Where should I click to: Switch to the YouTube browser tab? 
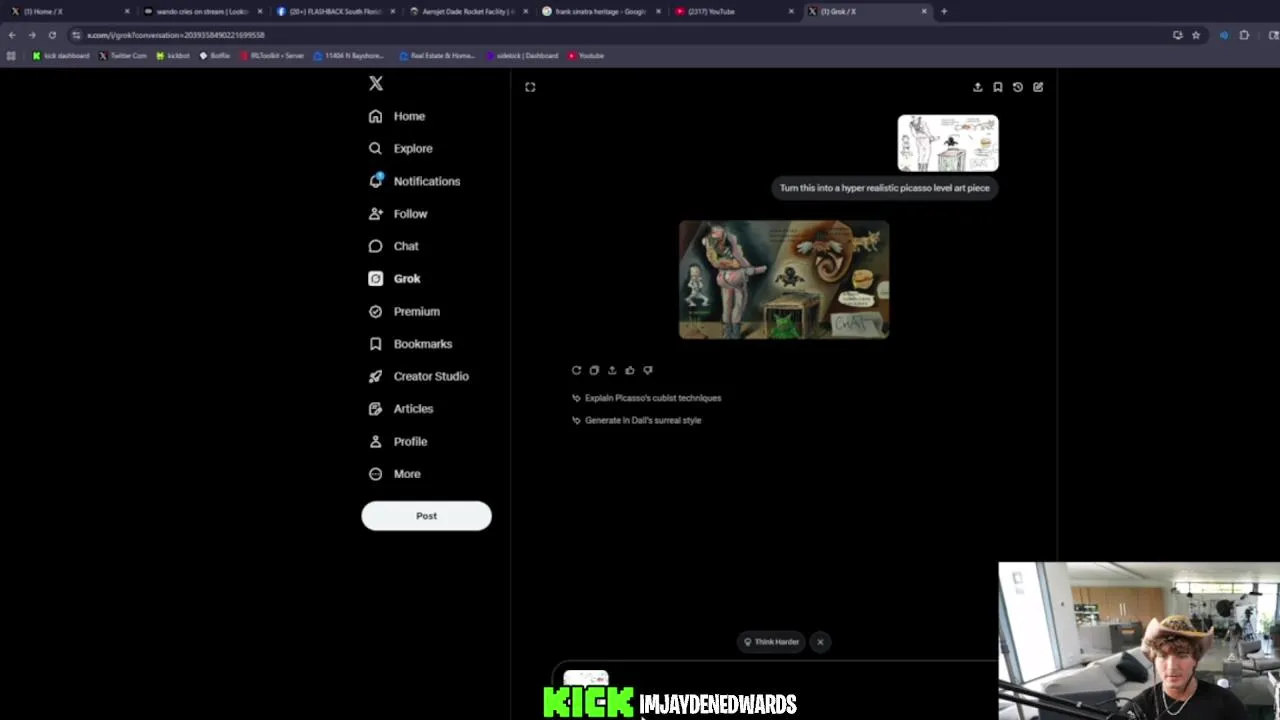(x=735, y=11)
